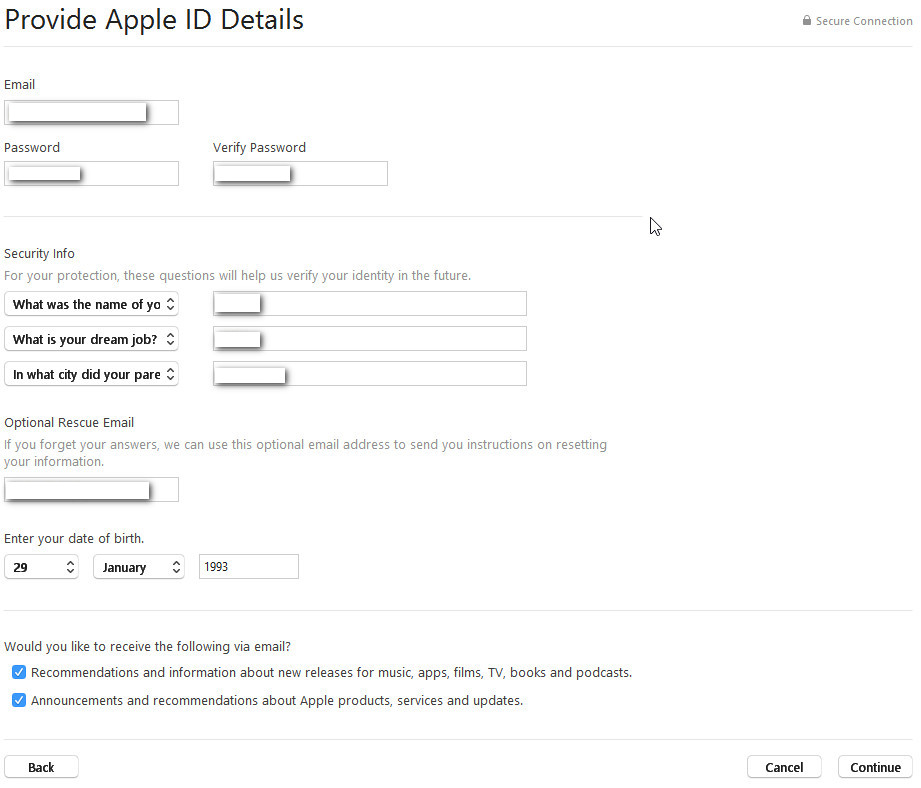The width and height of the screenshot is (921, 788).
Task: Click the birth year field showing 1993
Action: pyautogui.click(x=248, y=567)
